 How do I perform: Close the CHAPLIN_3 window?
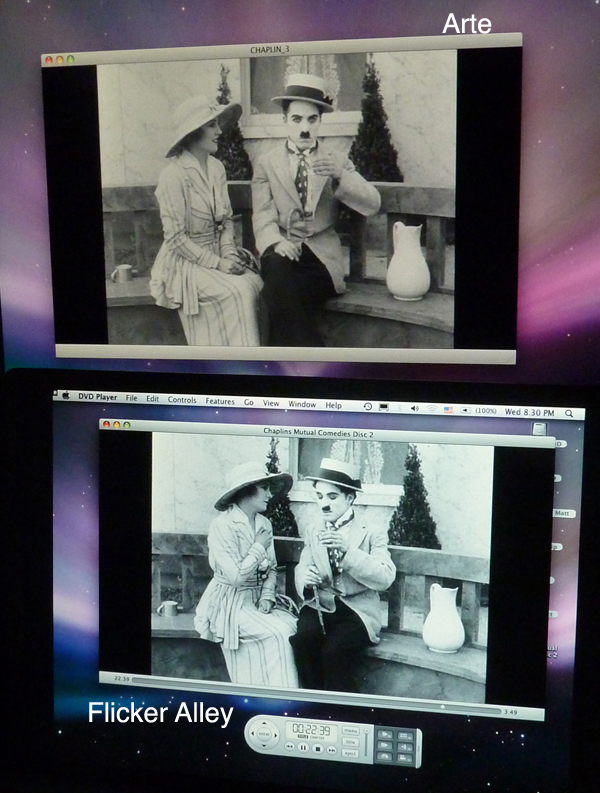point(49,60)
